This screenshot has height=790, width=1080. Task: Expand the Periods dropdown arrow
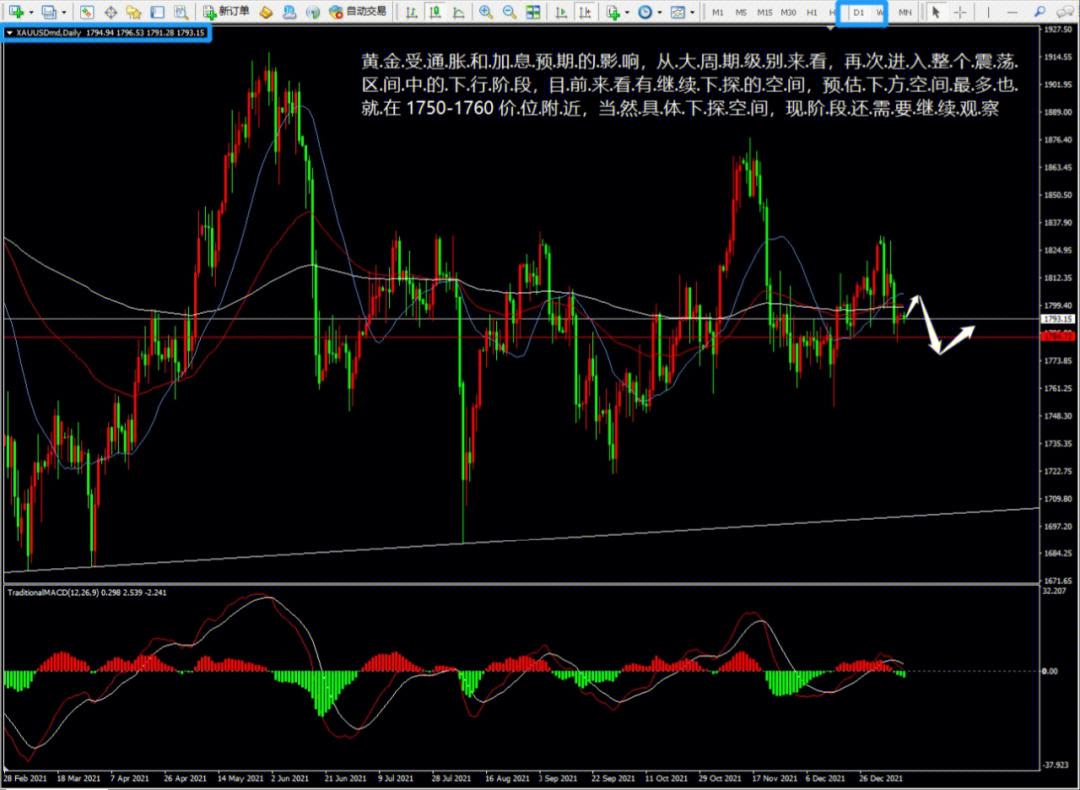tap(659, 12)
